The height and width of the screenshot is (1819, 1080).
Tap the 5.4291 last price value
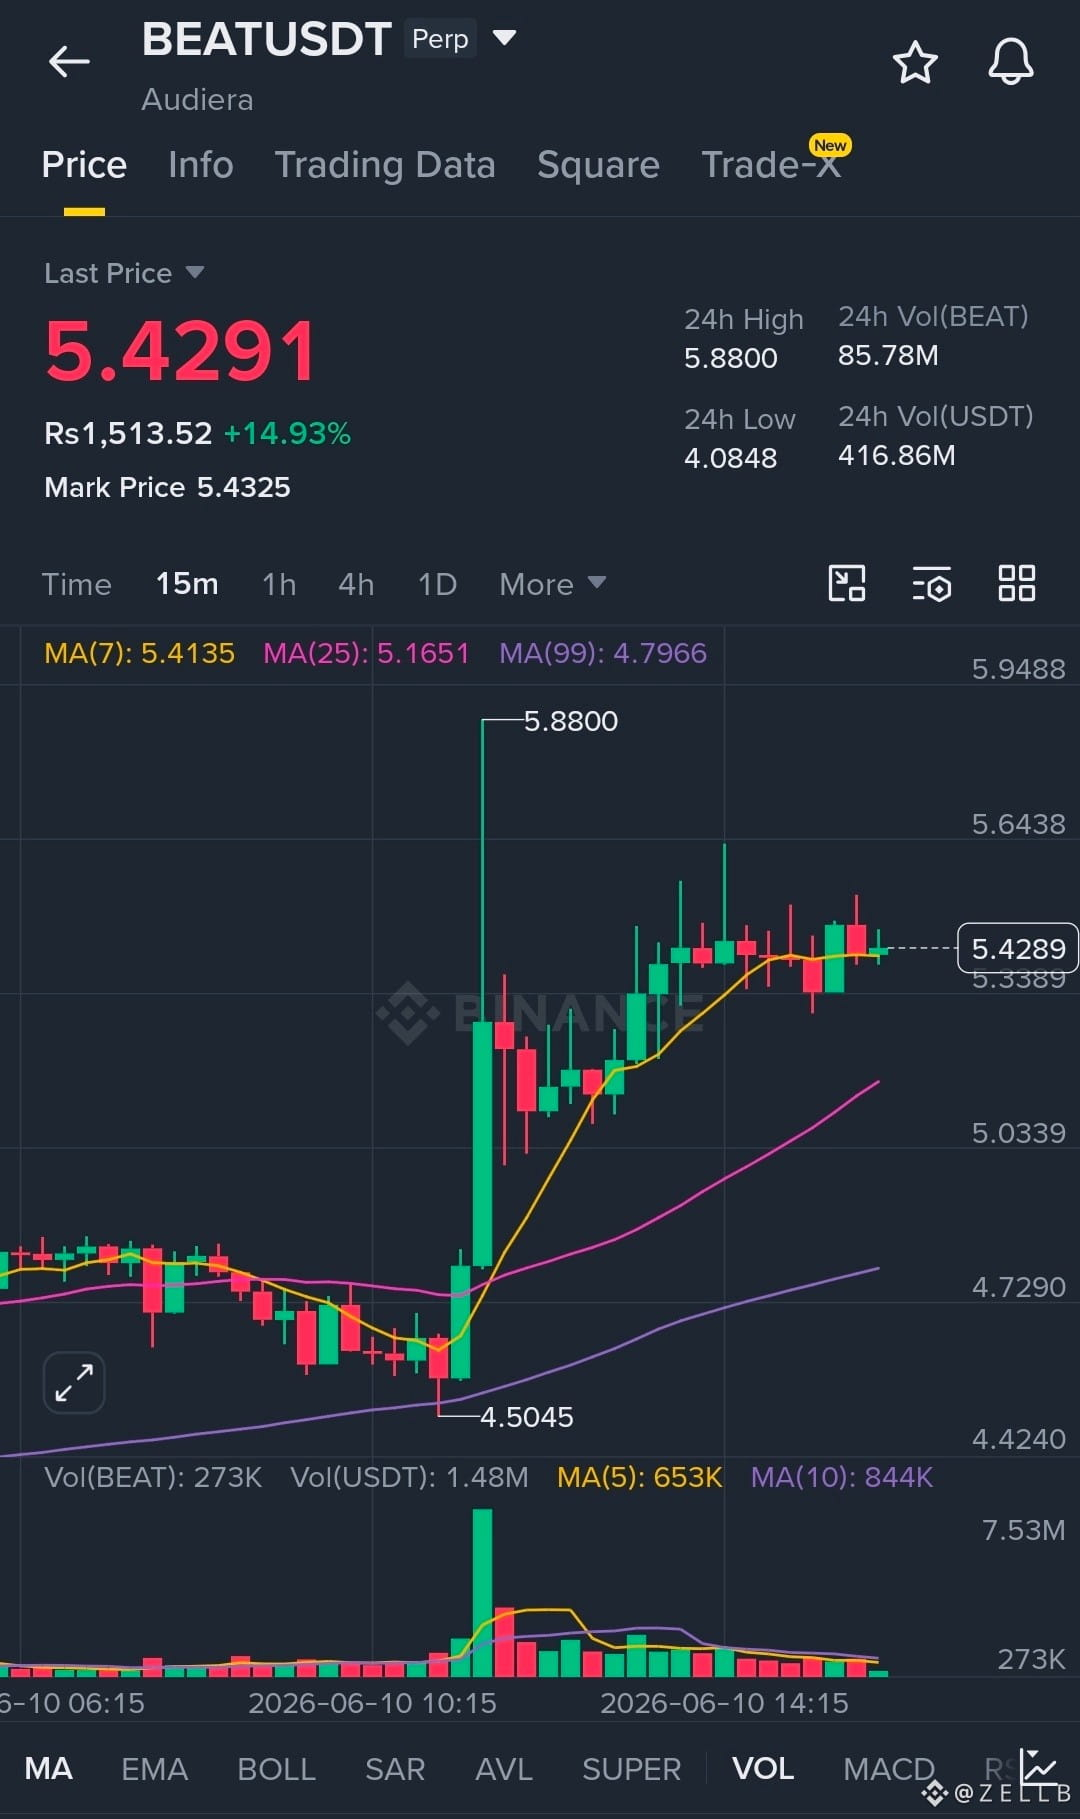pos(181,351)
